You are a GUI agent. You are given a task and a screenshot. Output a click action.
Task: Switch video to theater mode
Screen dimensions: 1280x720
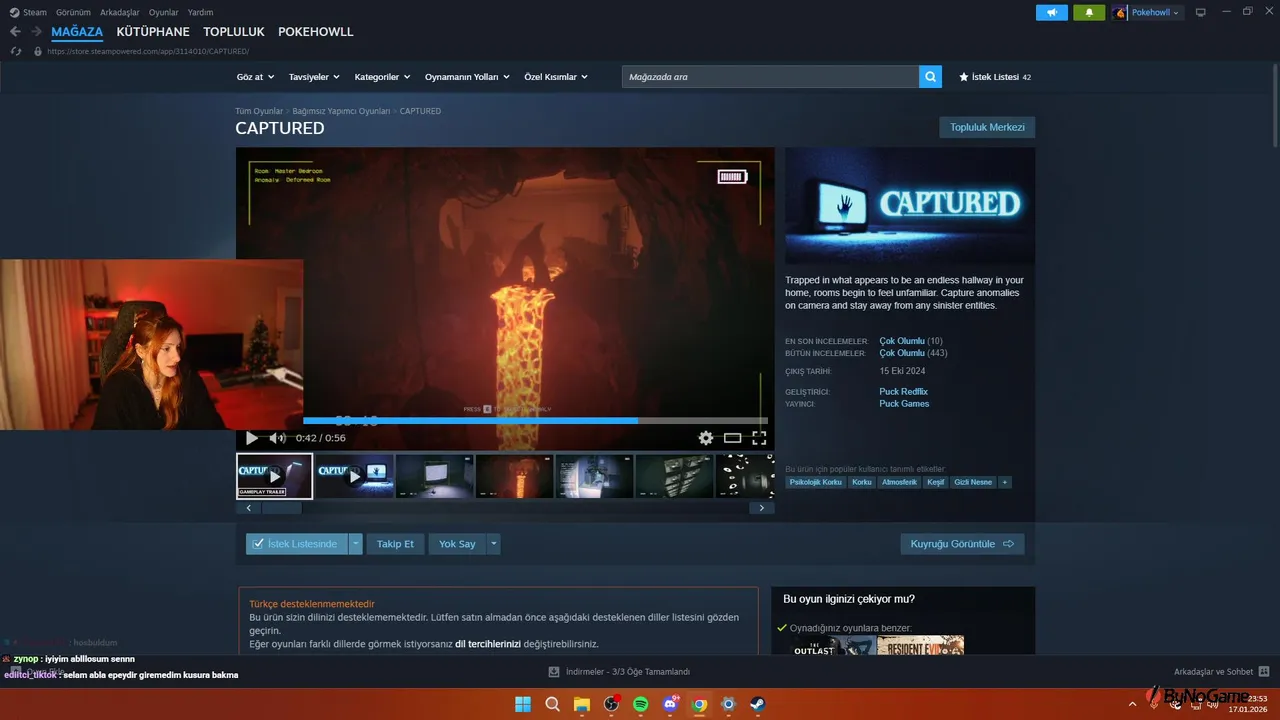click(733, 438)
